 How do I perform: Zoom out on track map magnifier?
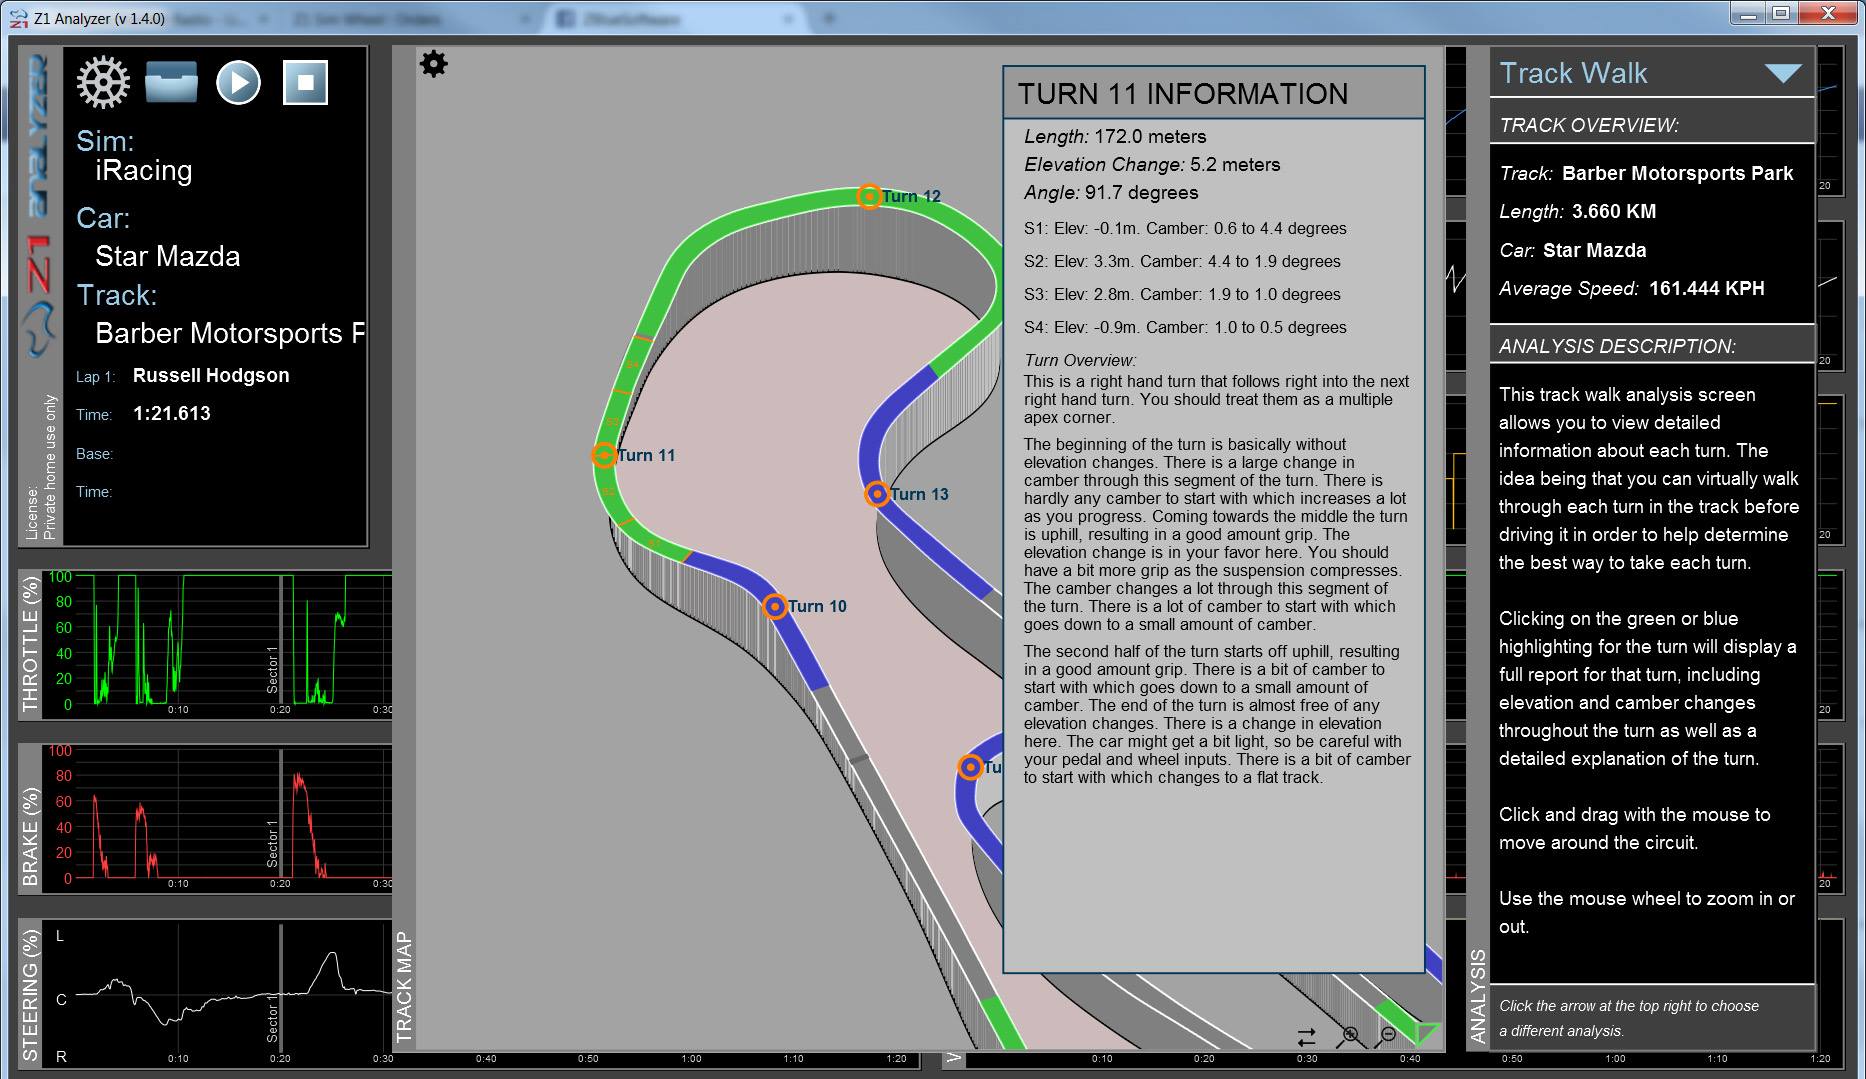(x=1387, y=1036)
